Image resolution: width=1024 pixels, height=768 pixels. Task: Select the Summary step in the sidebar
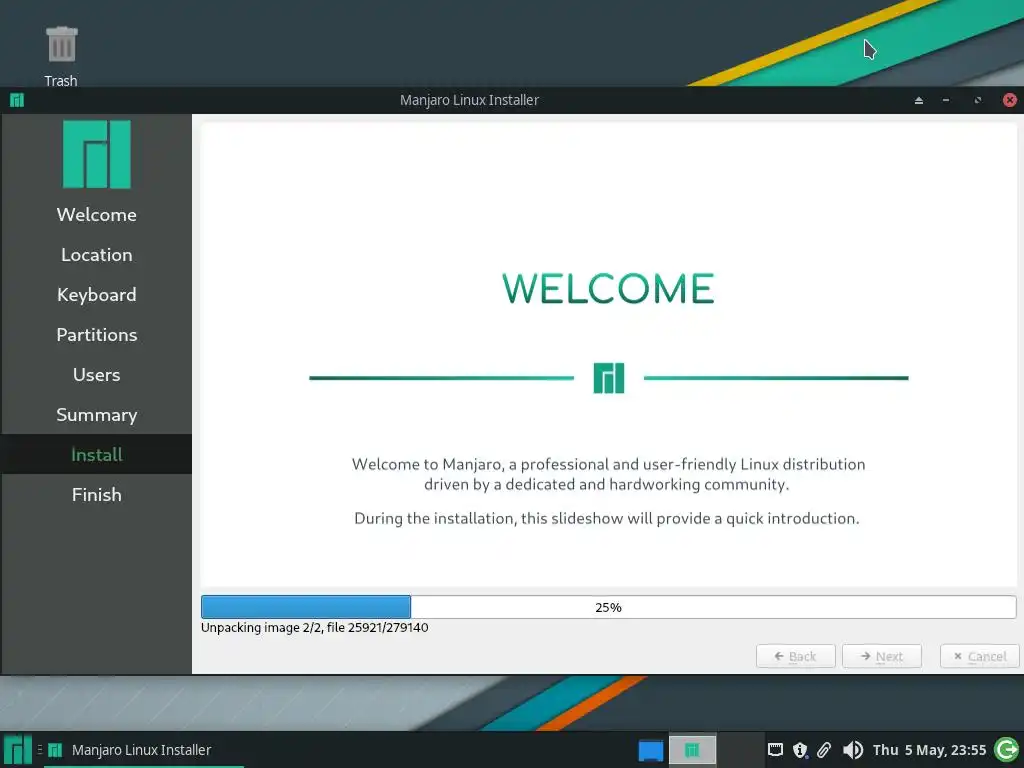tap(97, 414)
